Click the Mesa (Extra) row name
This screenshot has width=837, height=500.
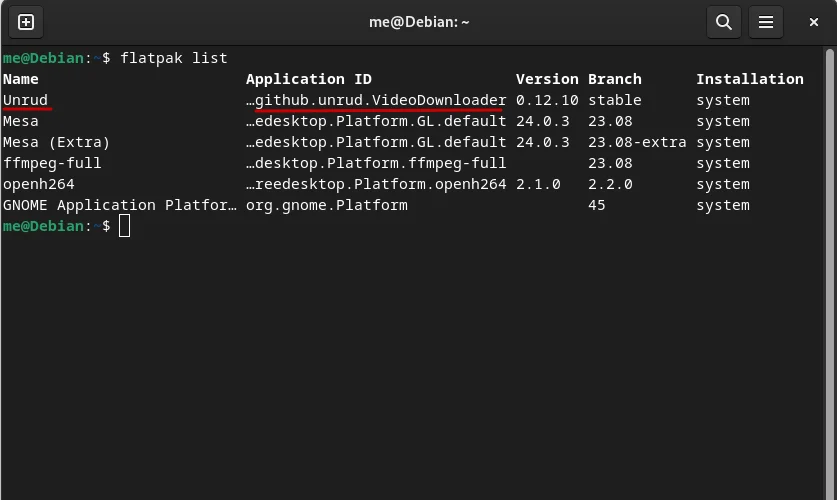(x=56, y=142)
